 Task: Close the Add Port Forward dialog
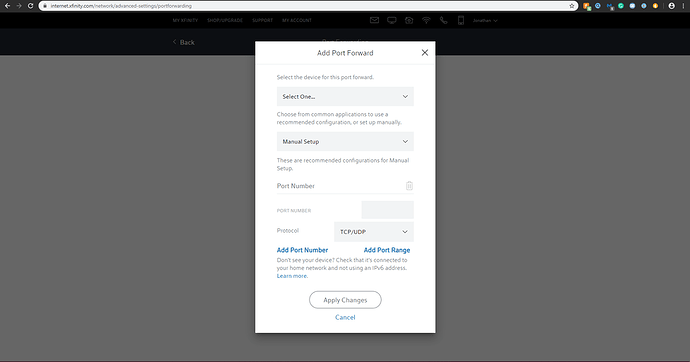point(425,53)
